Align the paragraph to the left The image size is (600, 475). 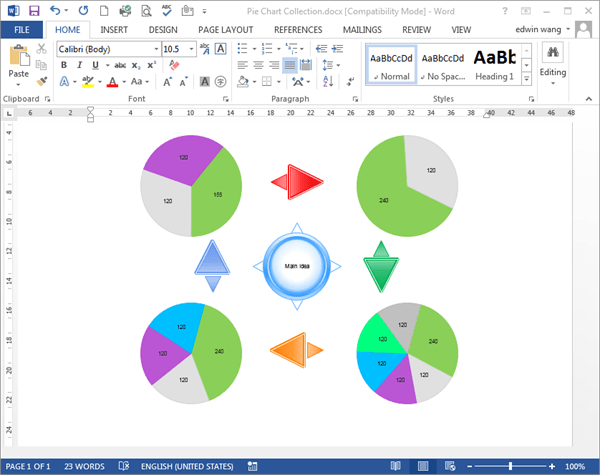point(242,65)
